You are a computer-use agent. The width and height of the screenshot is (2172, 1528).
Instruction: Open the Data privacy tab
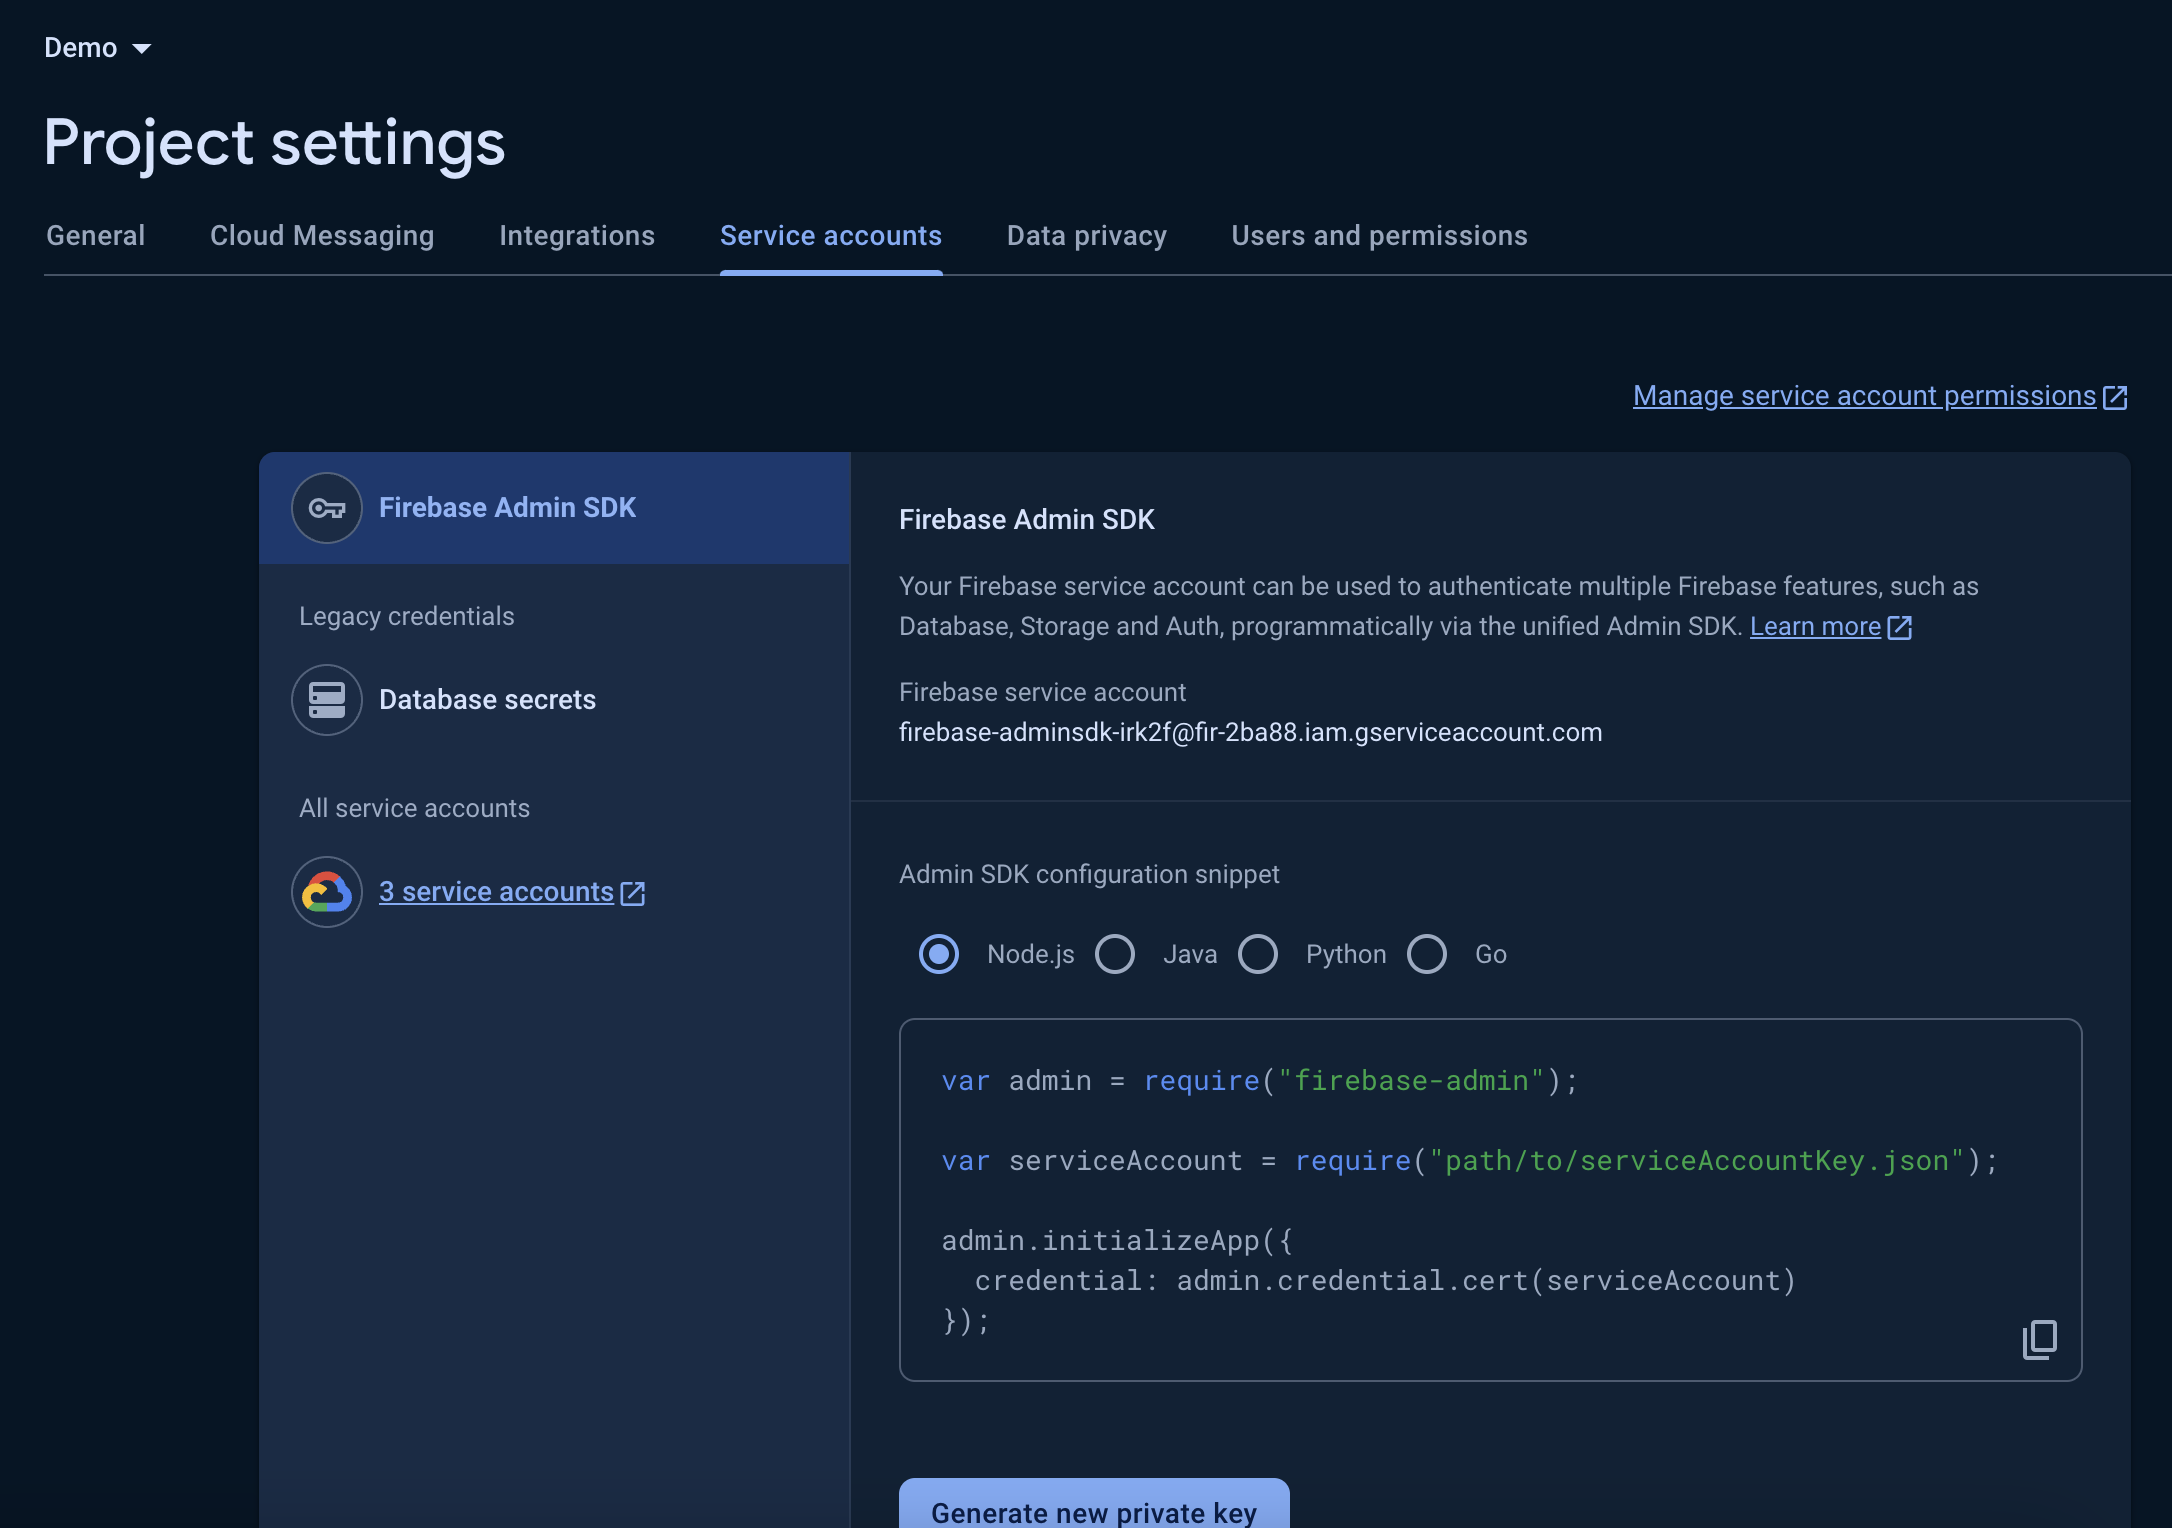[1086, 236]
